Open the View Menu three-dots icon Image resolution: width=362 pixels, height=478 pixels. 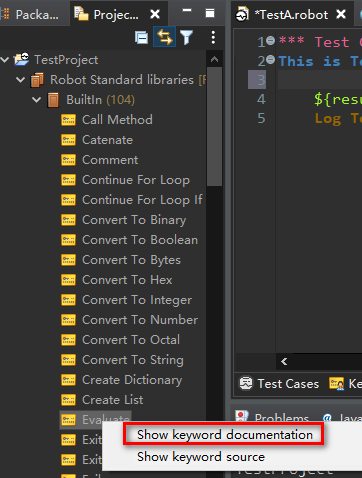(x=213, y=37)
